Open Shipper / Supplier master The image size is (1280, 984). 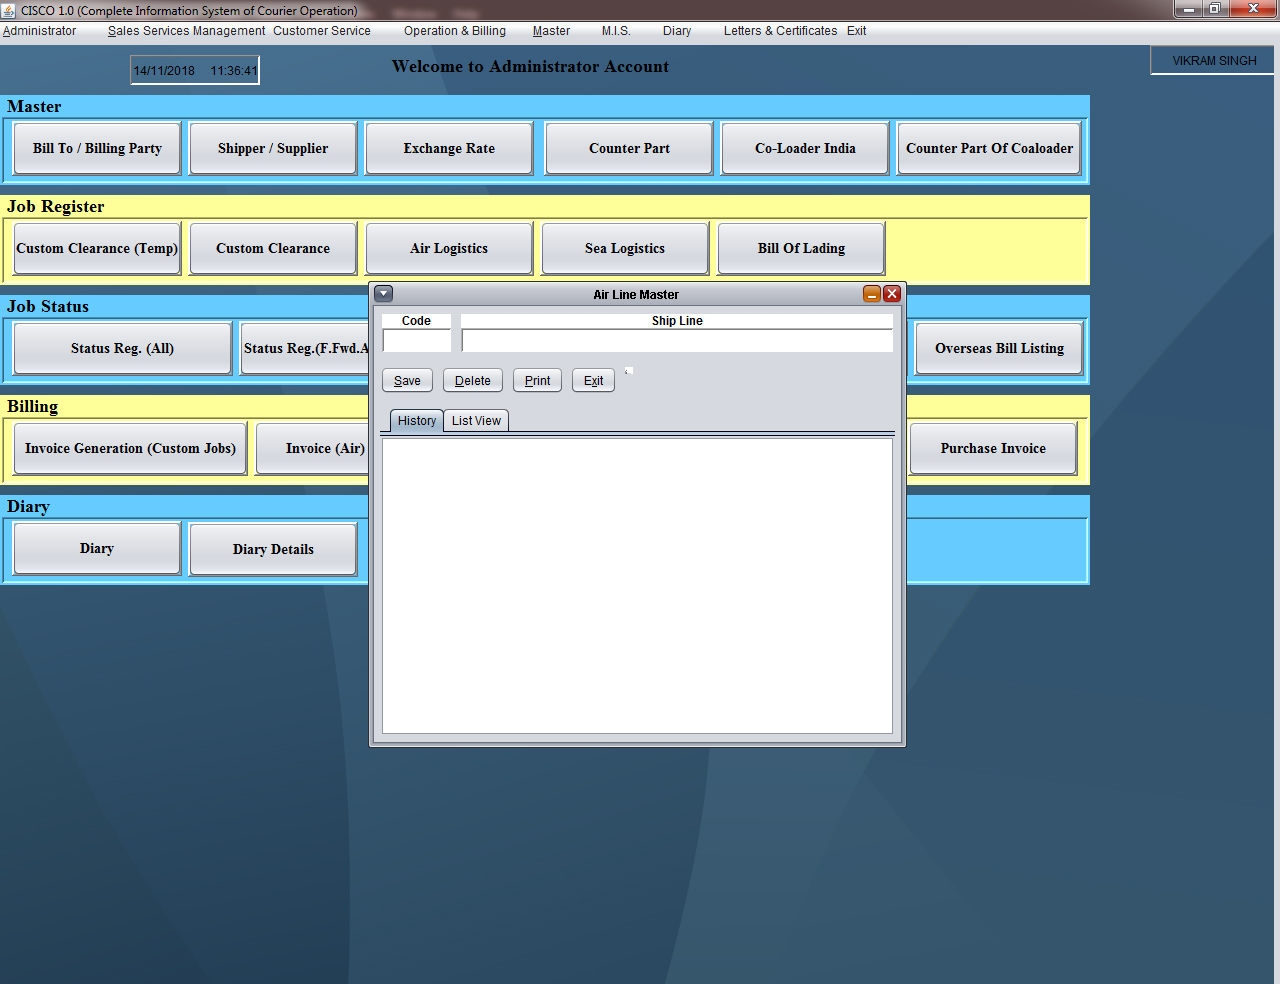tap(273, 148)
